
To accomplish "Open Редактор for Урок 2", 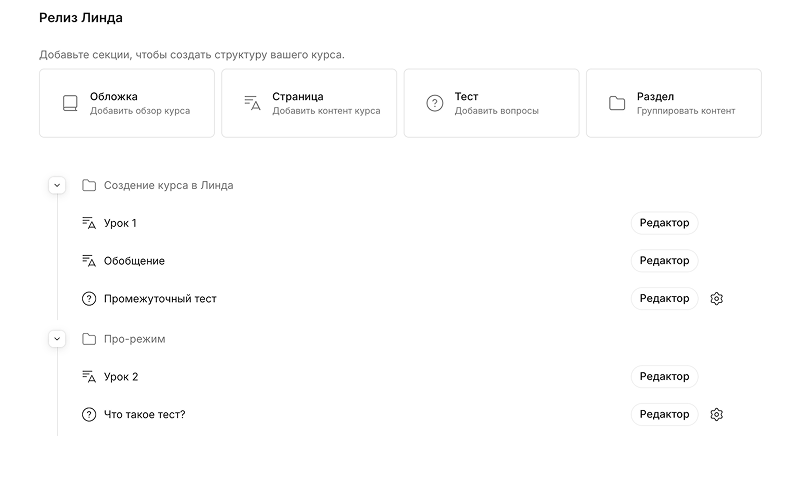I will point(664,377).
